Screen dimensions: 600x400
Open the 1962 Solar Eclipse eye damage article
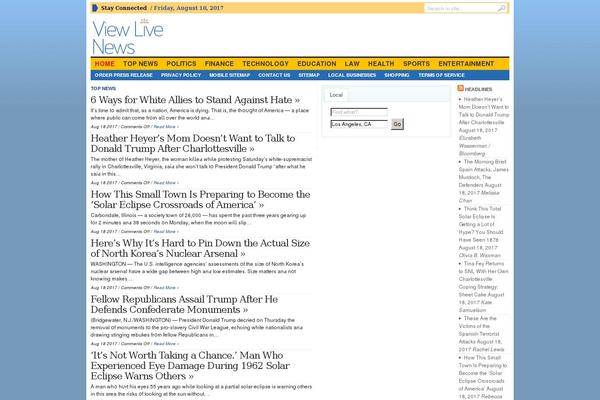190,366
